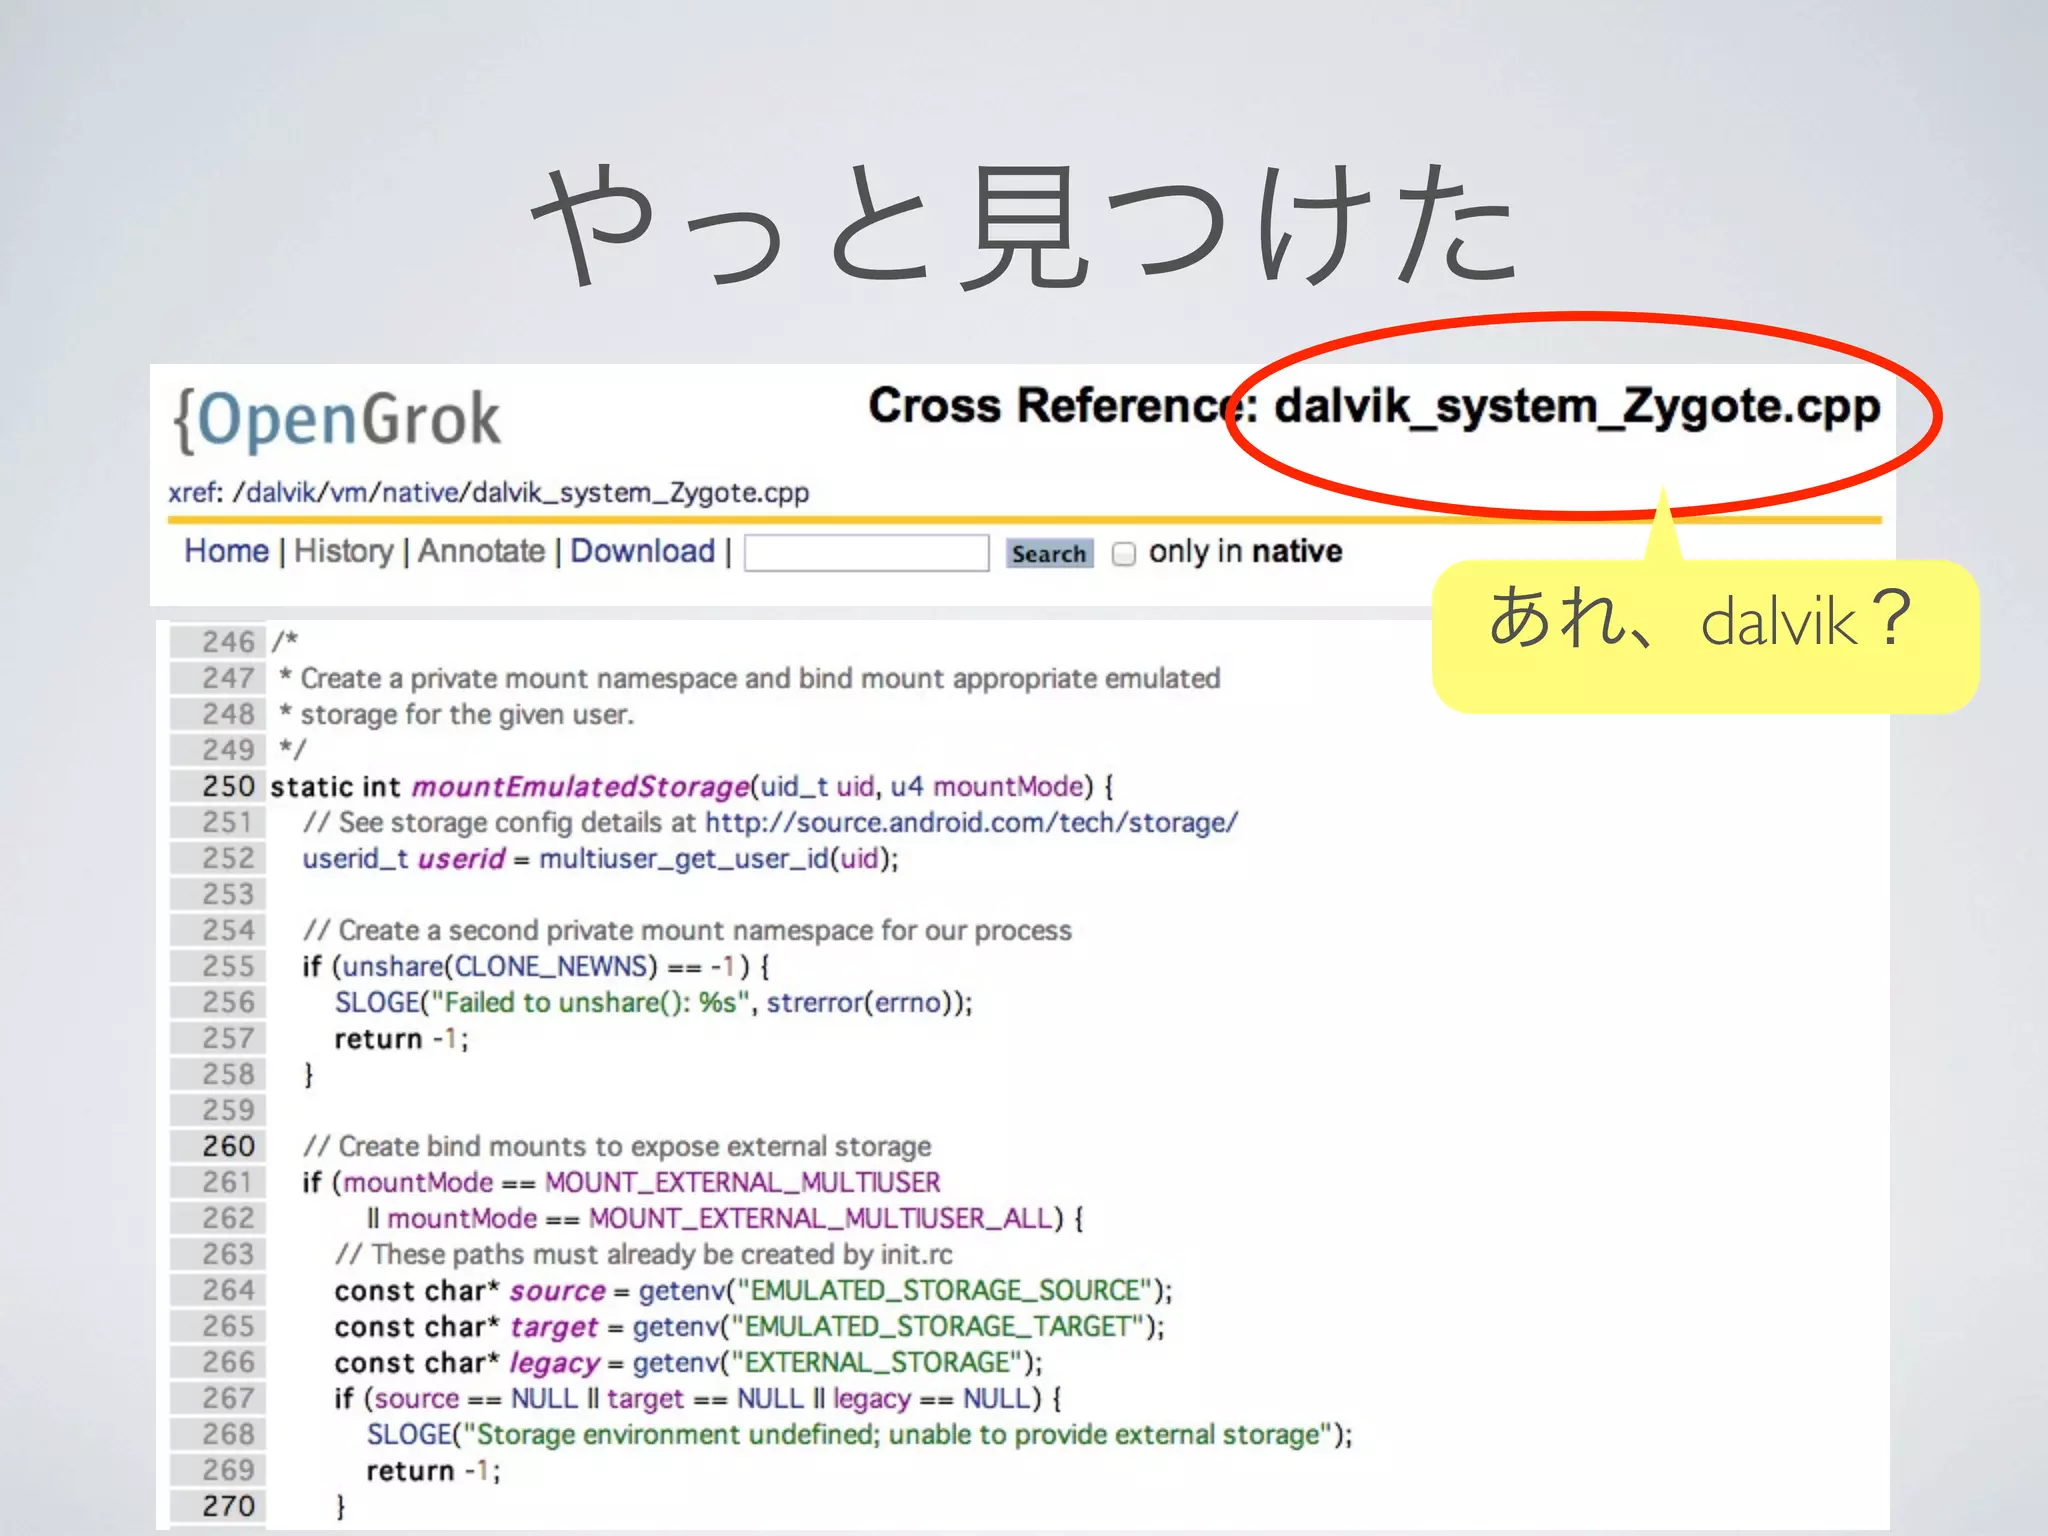This screenshot has width=2048, height=1536.
Task: Click the target variable definition
Action: [x=553, y=1327]
